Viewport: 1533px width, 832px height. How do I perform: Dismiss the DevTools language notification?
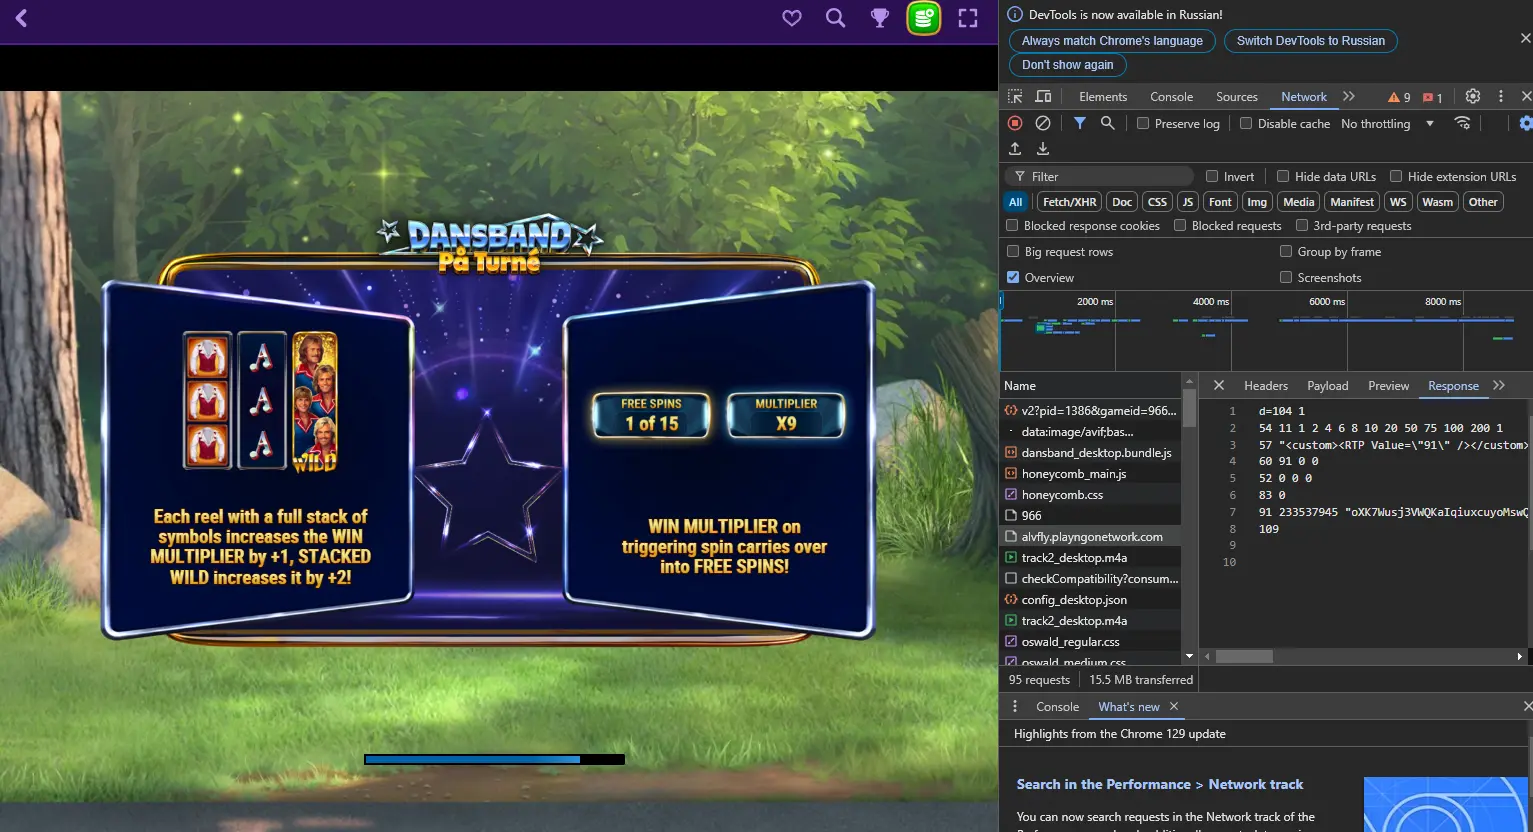pos(1525,38)
